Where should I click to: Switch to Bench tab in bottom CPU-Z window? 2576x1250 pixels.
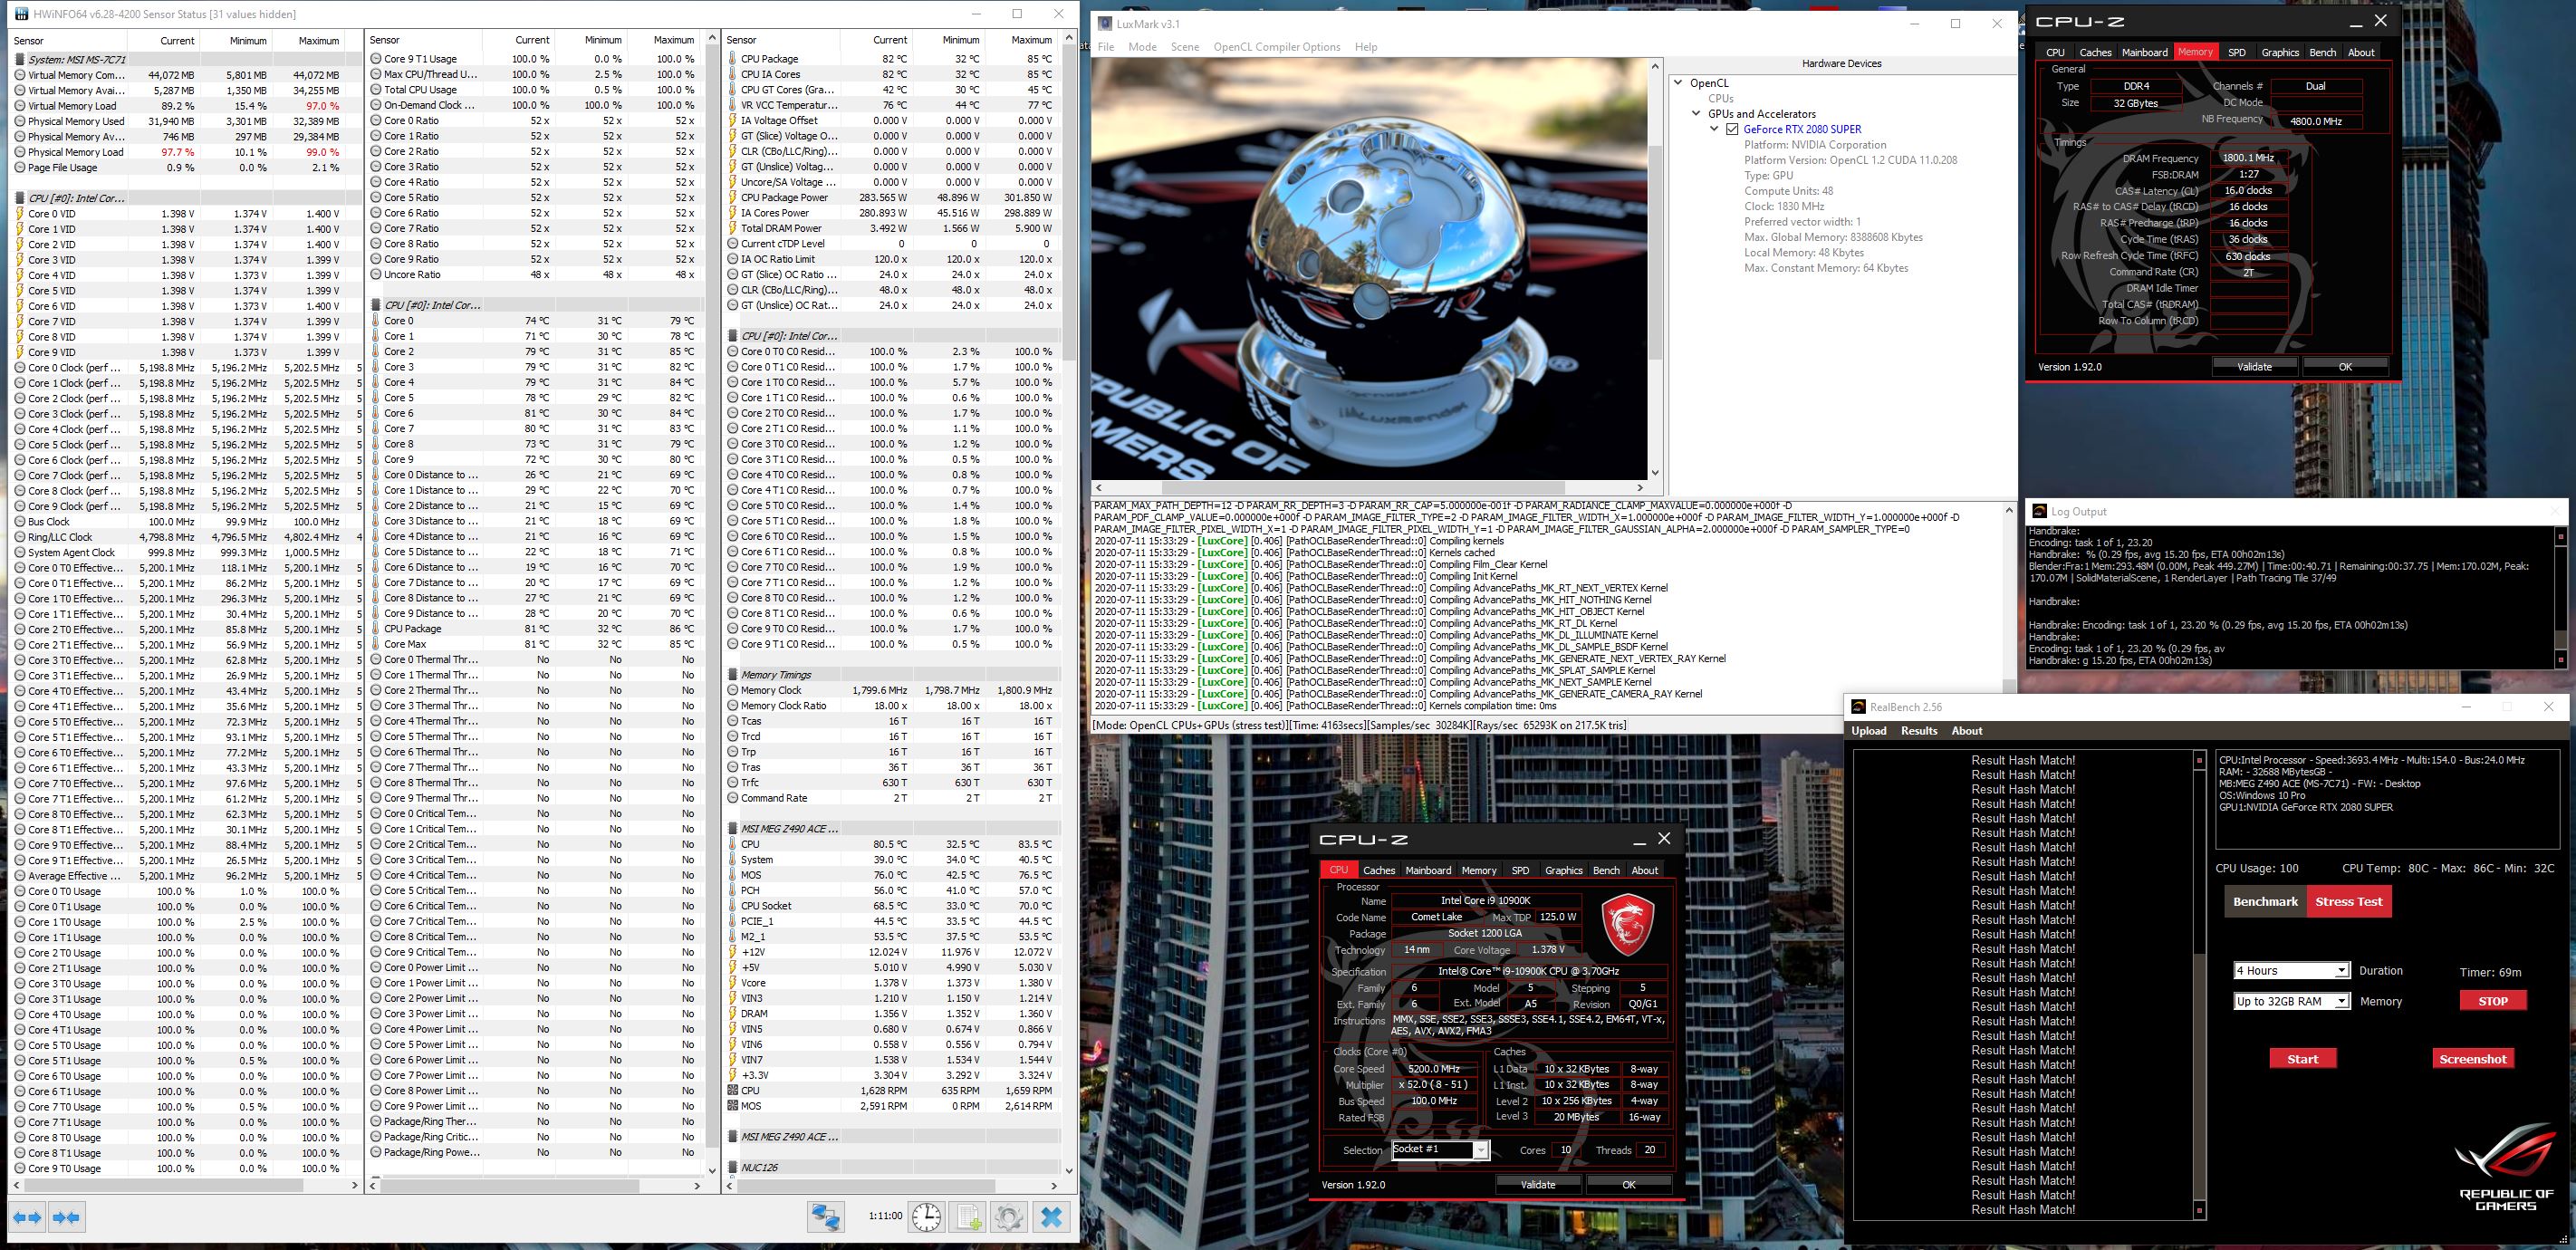coord(1606,870)
